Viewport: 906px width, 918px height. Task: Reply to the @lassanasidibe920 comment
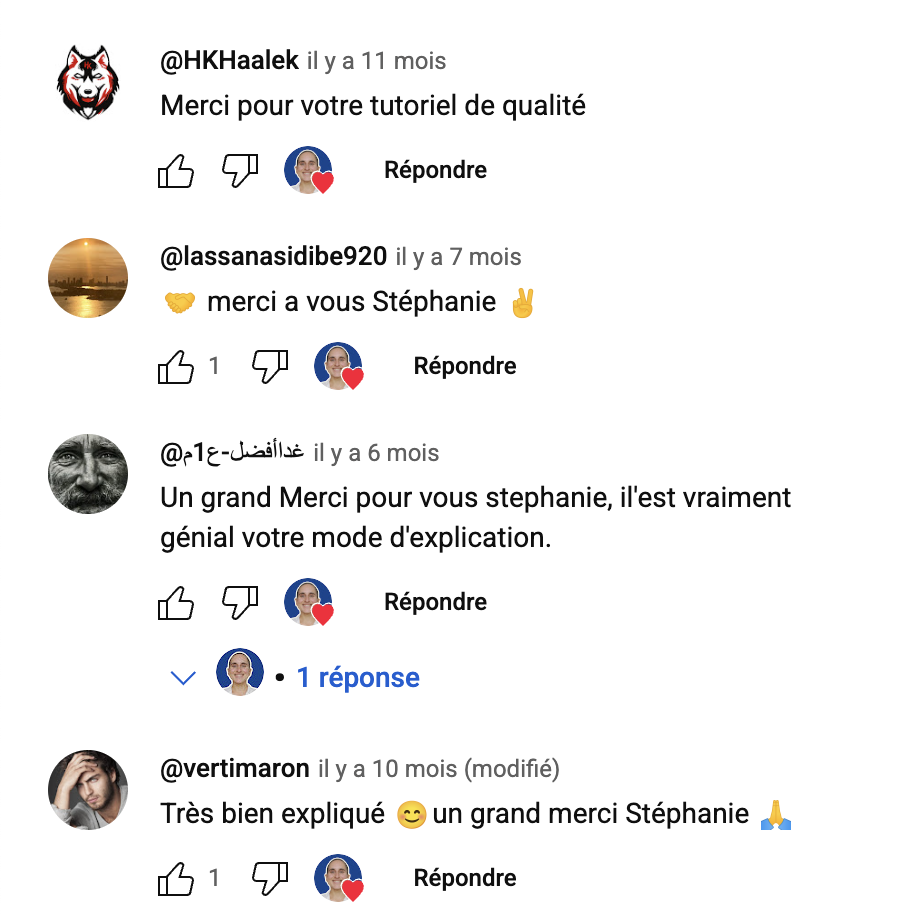pyautogui.click(x=465, y=366)
